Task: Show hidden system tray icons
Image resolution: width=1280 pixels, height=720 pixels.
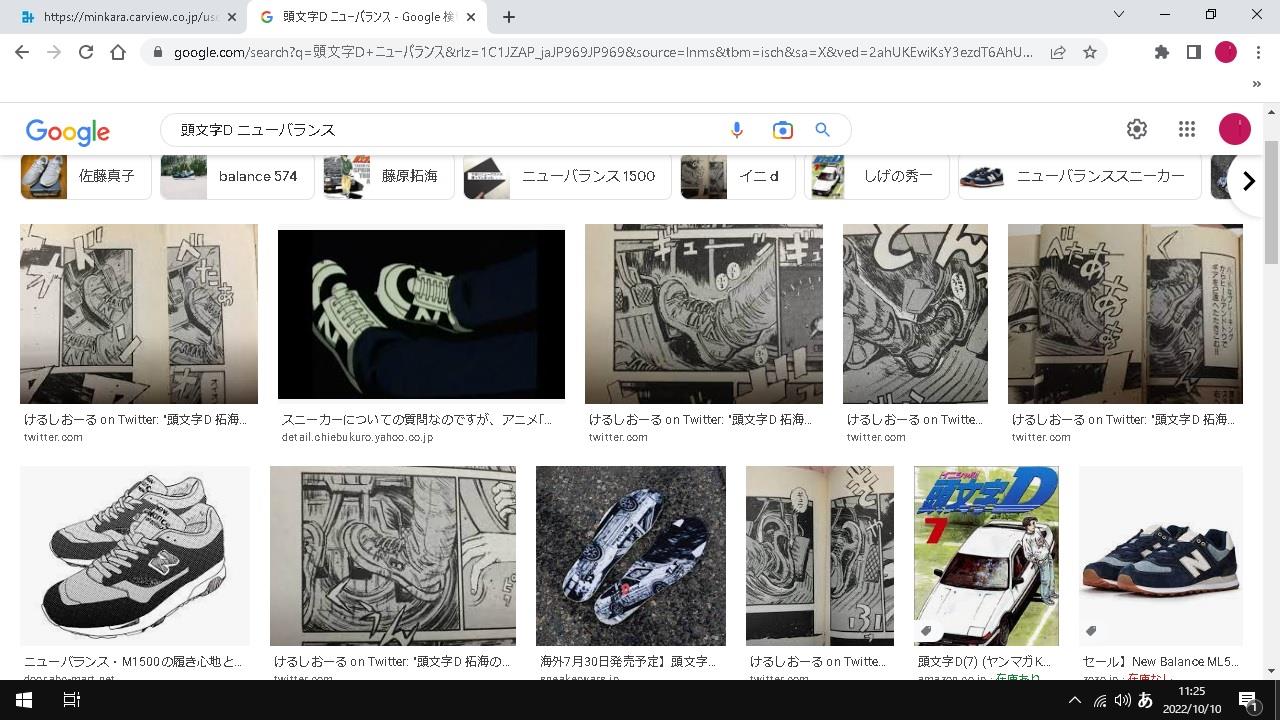Action: click(1075, 701)
